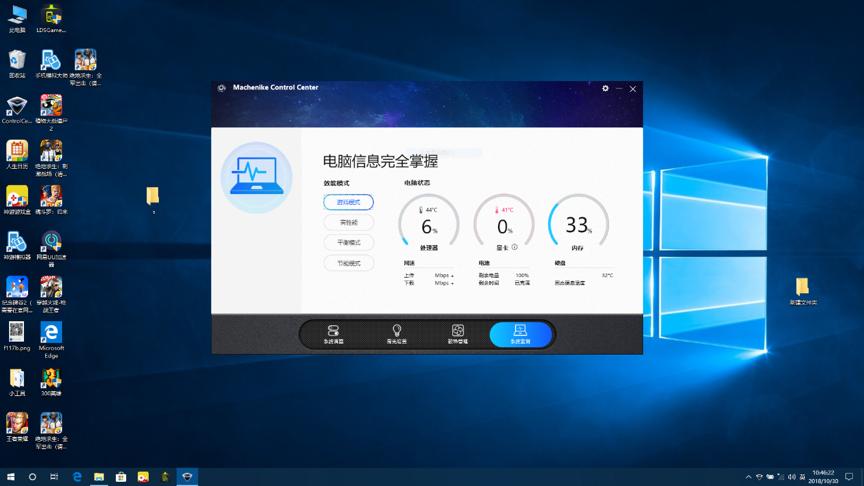Open Control Center settings gear in title bar

pos(605,88)
